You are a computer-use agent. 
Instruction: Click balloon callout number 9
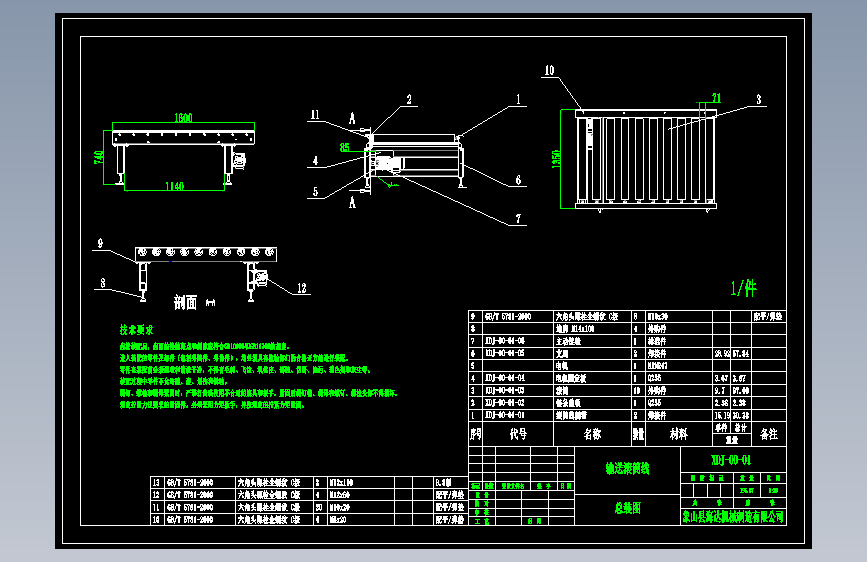coord(100,243)
